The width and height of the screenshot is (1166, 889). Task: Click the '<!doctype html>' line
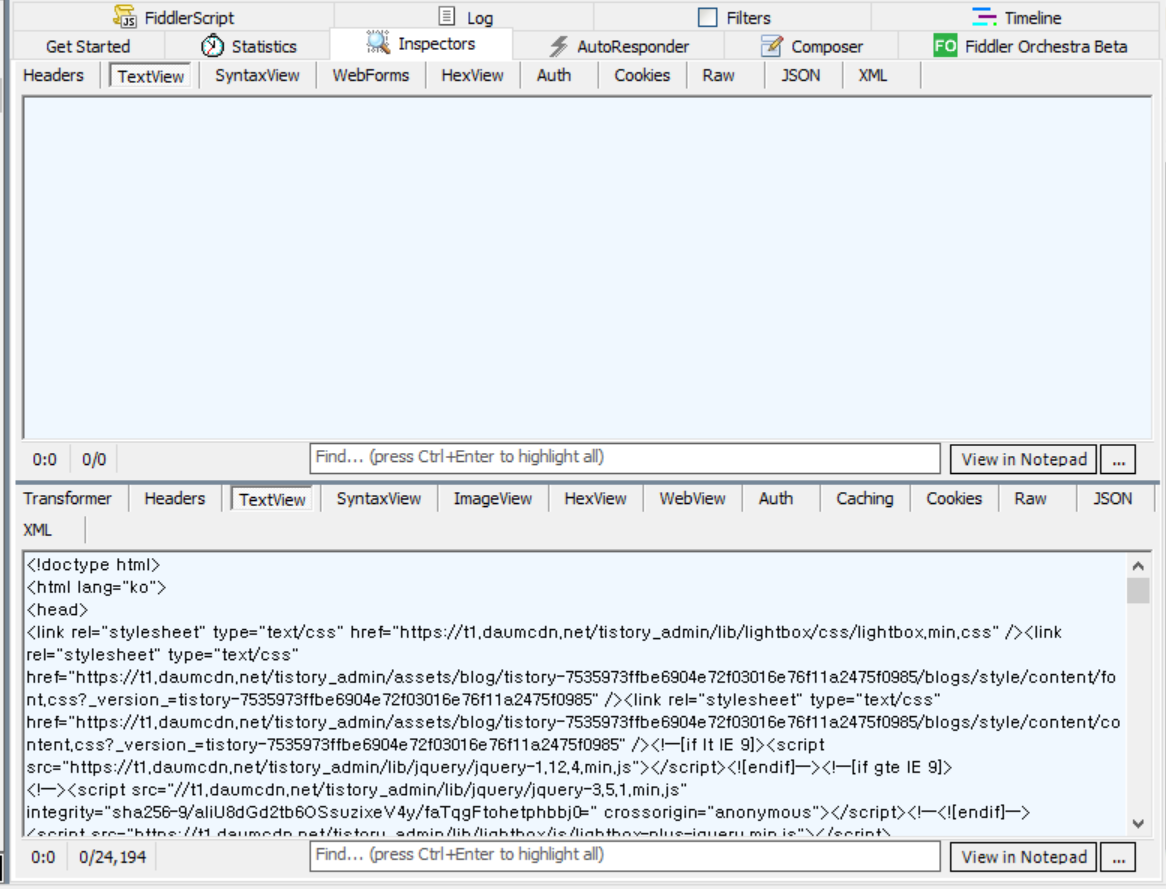pos(93,565)
